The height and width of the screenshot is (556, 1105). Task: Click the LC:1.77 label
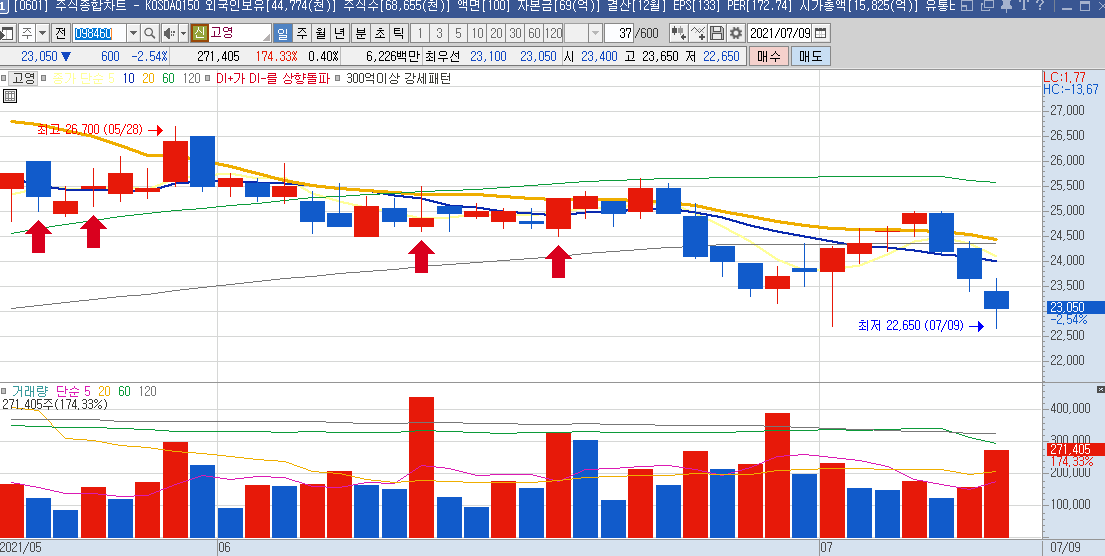click(x=1064, y=77)
